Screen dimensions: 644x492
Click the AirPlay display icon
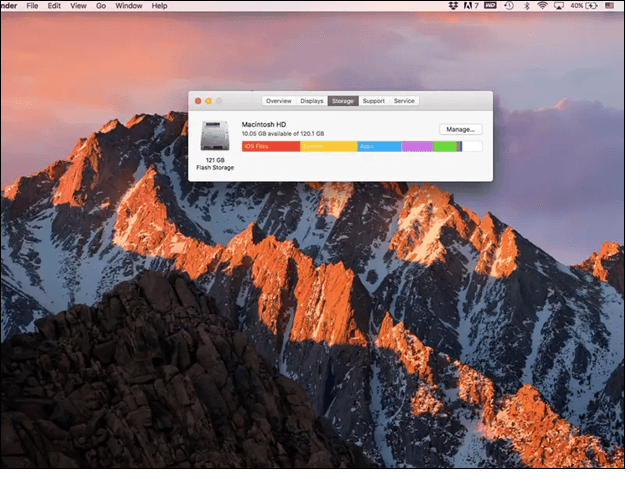(561, 6)
